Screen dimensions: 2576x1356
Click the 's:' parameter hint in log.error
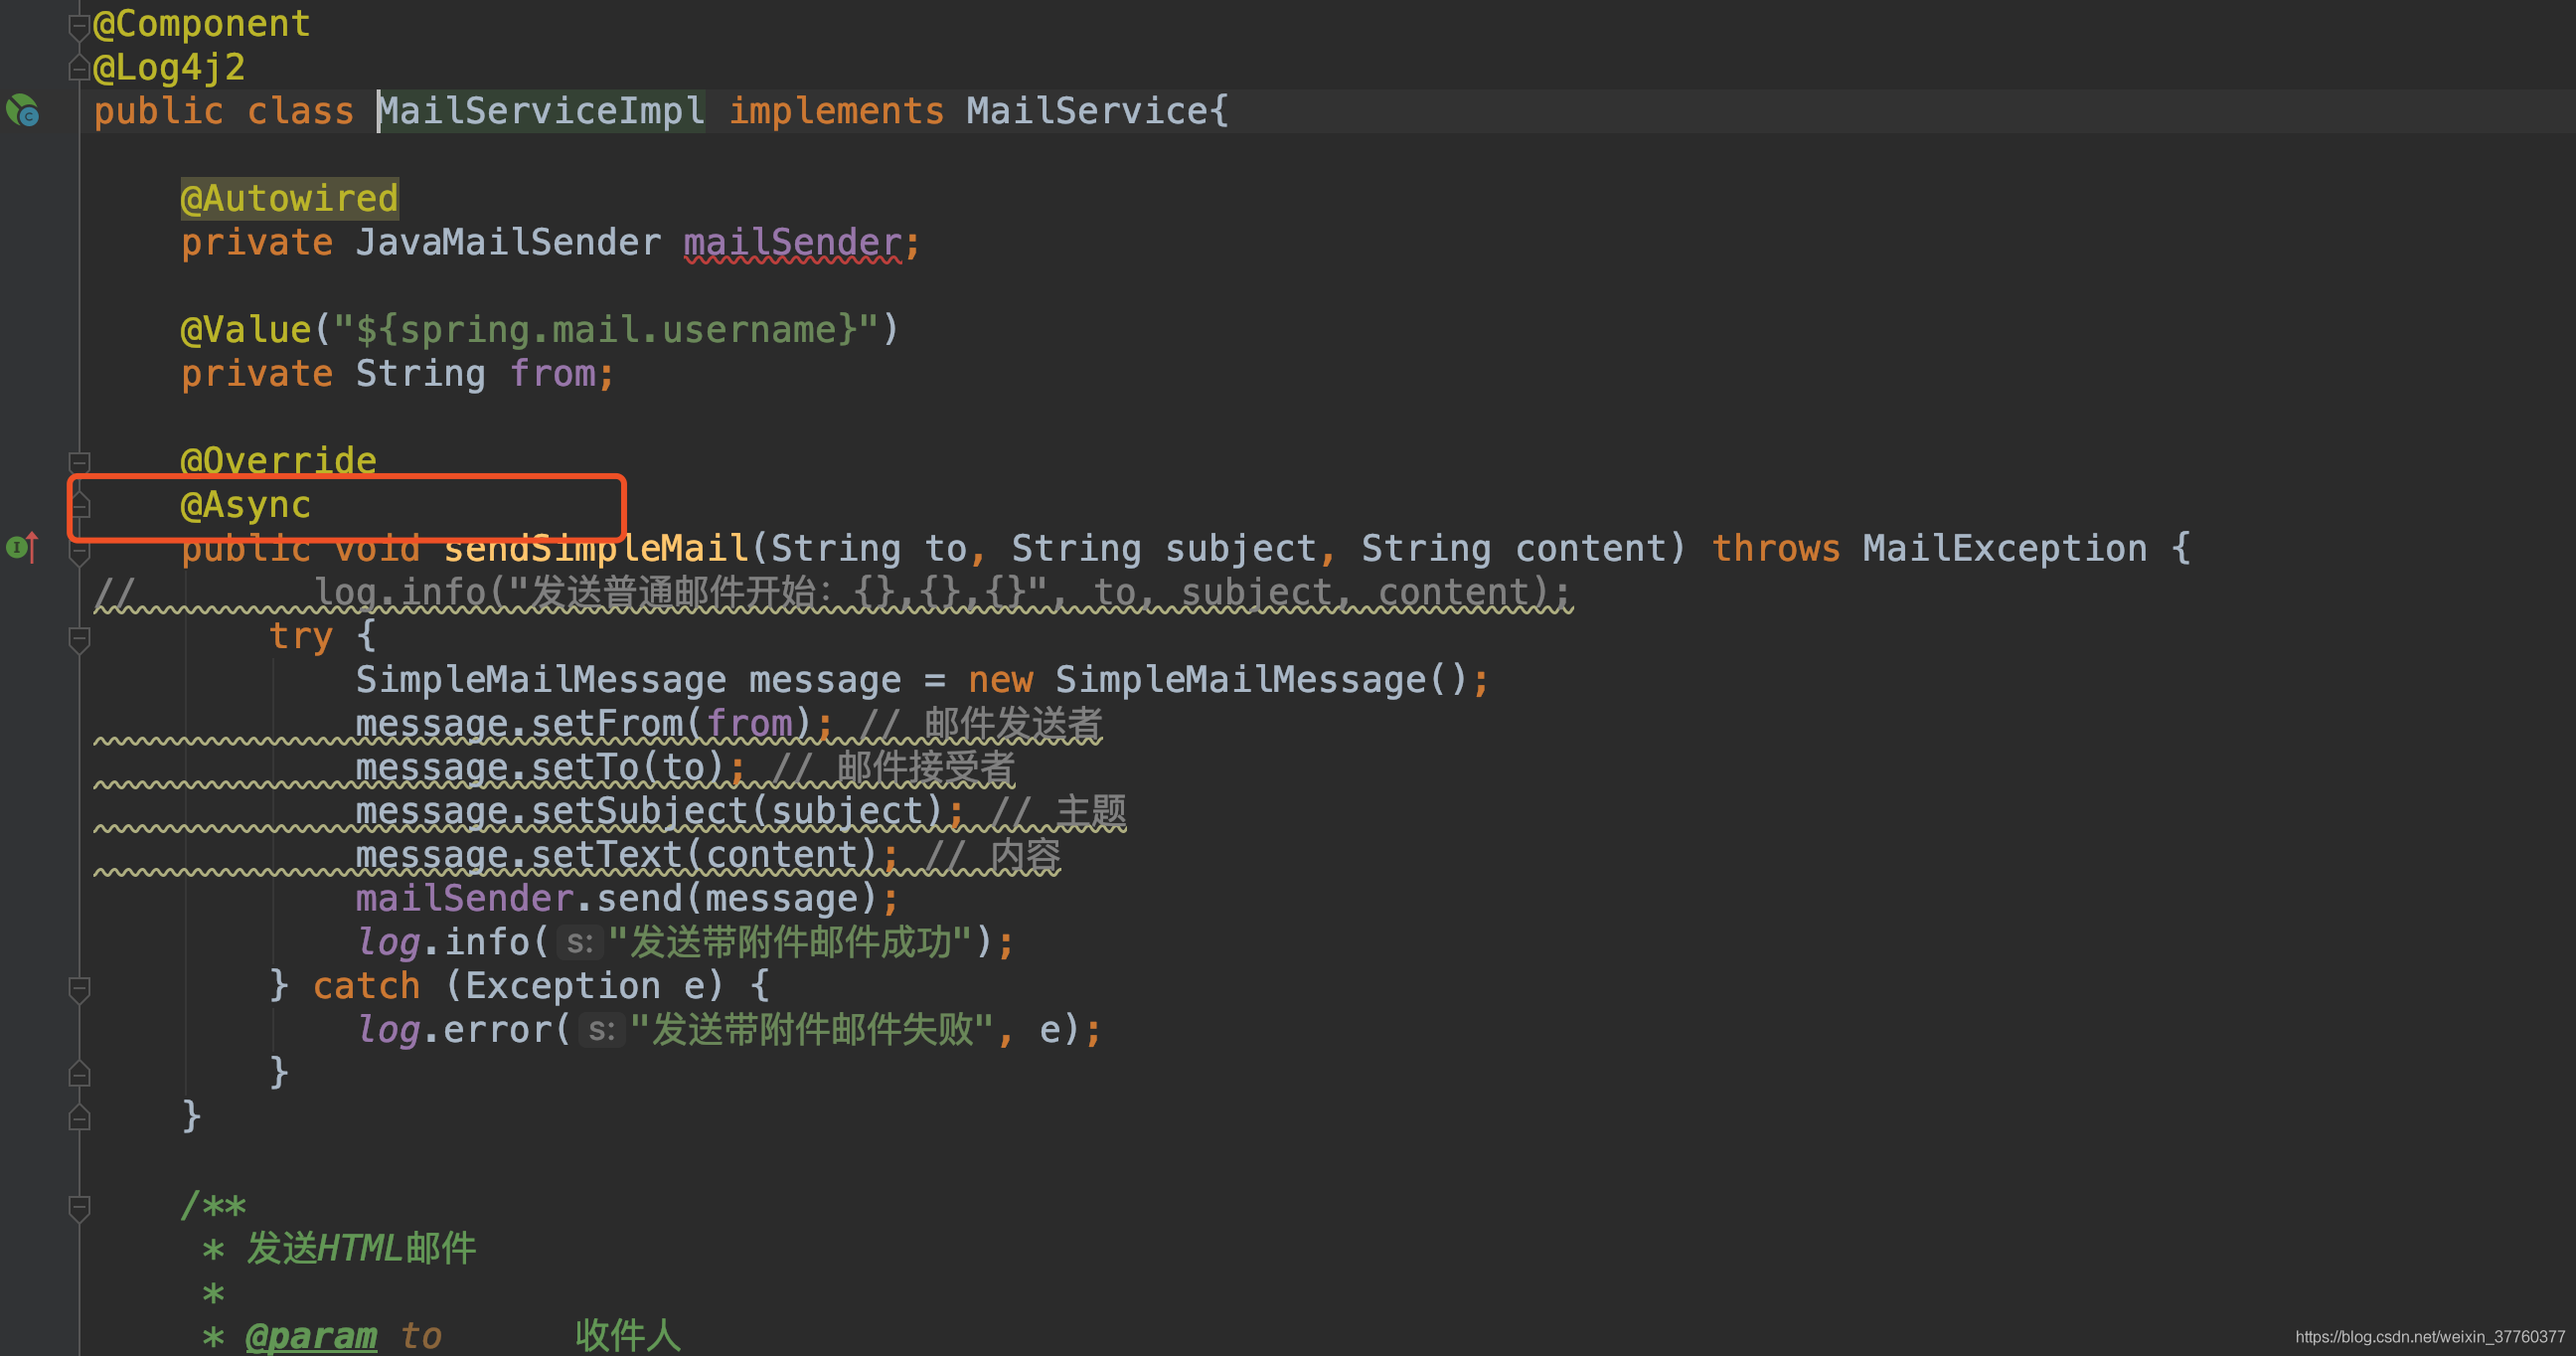[601, 1030]
